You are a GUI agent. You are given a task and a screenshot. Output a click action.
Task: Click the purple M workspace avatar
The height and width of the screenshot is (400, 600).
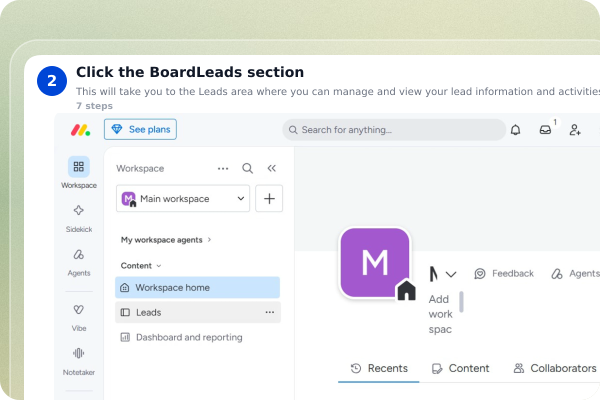[375, 263]
